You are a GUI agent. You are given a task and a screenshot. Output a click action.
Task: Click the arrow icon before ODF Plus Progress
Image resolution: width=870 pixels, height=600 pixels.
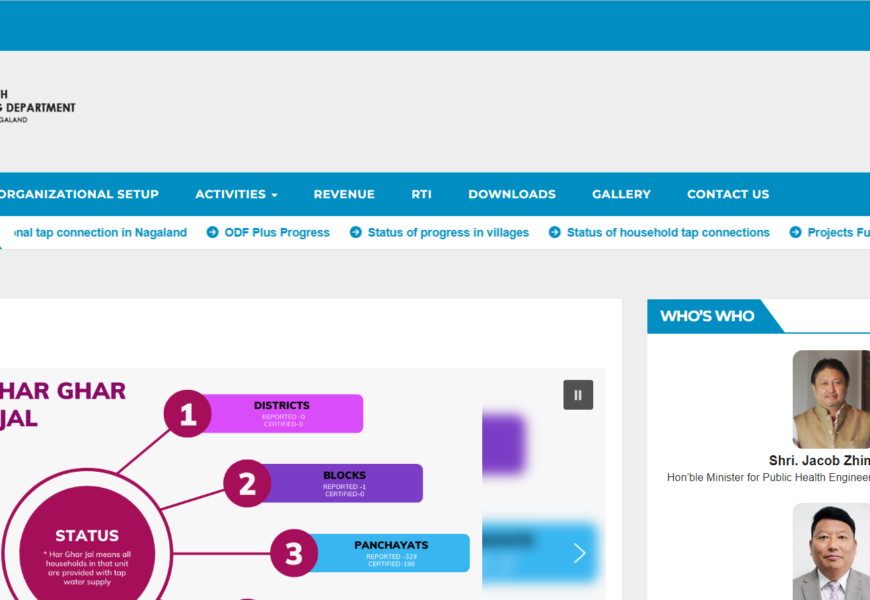click(x=212, y=232)
